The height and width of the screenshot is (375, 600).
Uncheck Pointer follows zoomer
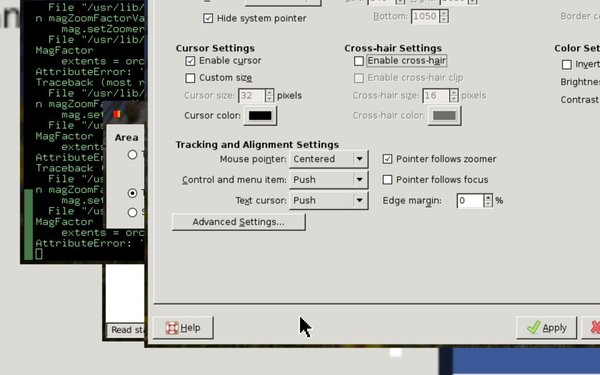(387, 159)
